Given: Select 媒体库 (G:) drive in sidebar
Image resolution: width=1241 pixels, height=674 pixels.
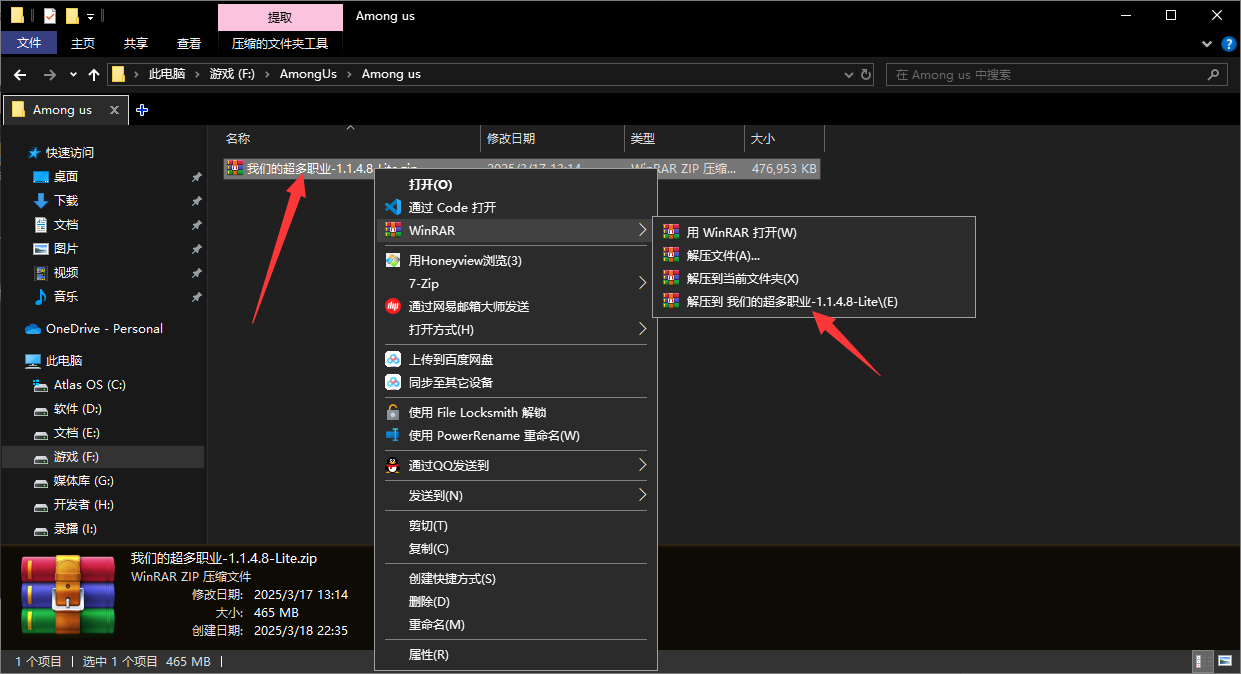Looking at the screenshot, I should tap(84, 480).
